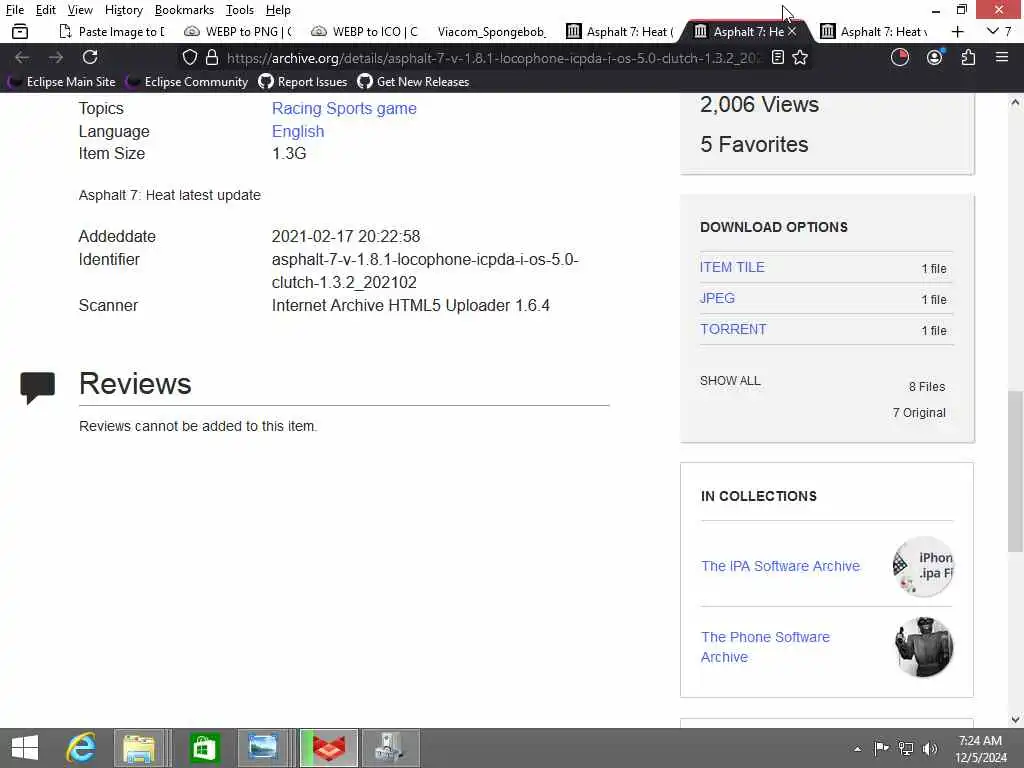Download the ITEM TILE file
The height and width of the screenshot is (768, 1024).
pos(732,267)
